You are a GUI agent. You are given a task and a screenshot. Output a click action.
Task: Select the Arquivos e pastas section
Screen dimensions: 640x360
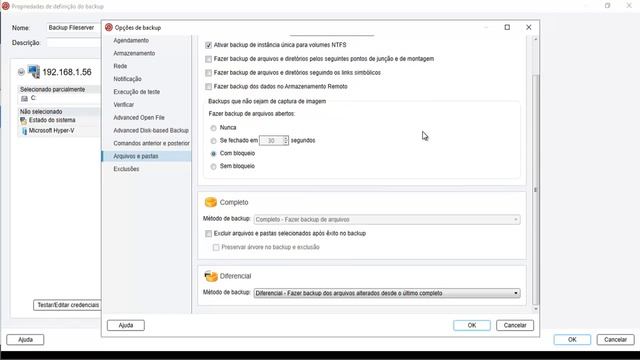click(x=146, y=156)
